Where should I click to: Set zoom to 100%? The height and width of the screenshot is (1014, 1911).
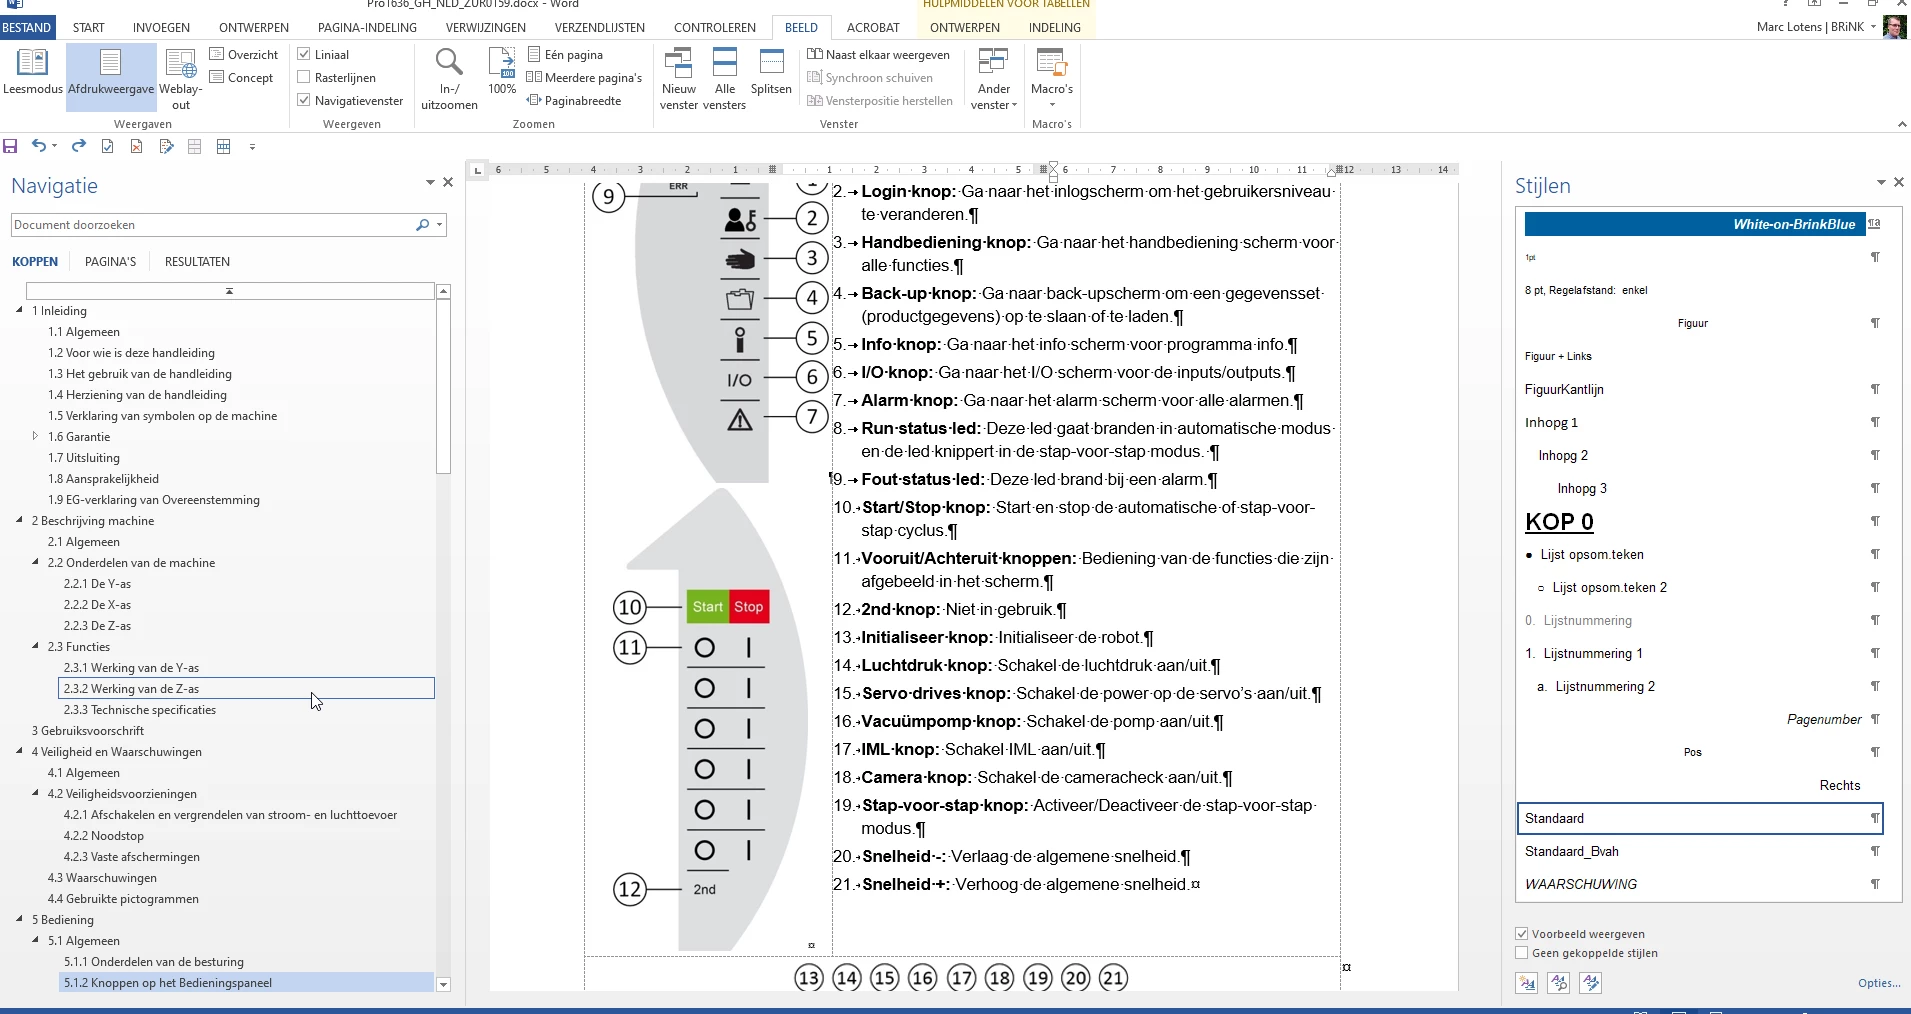[502, 72]
